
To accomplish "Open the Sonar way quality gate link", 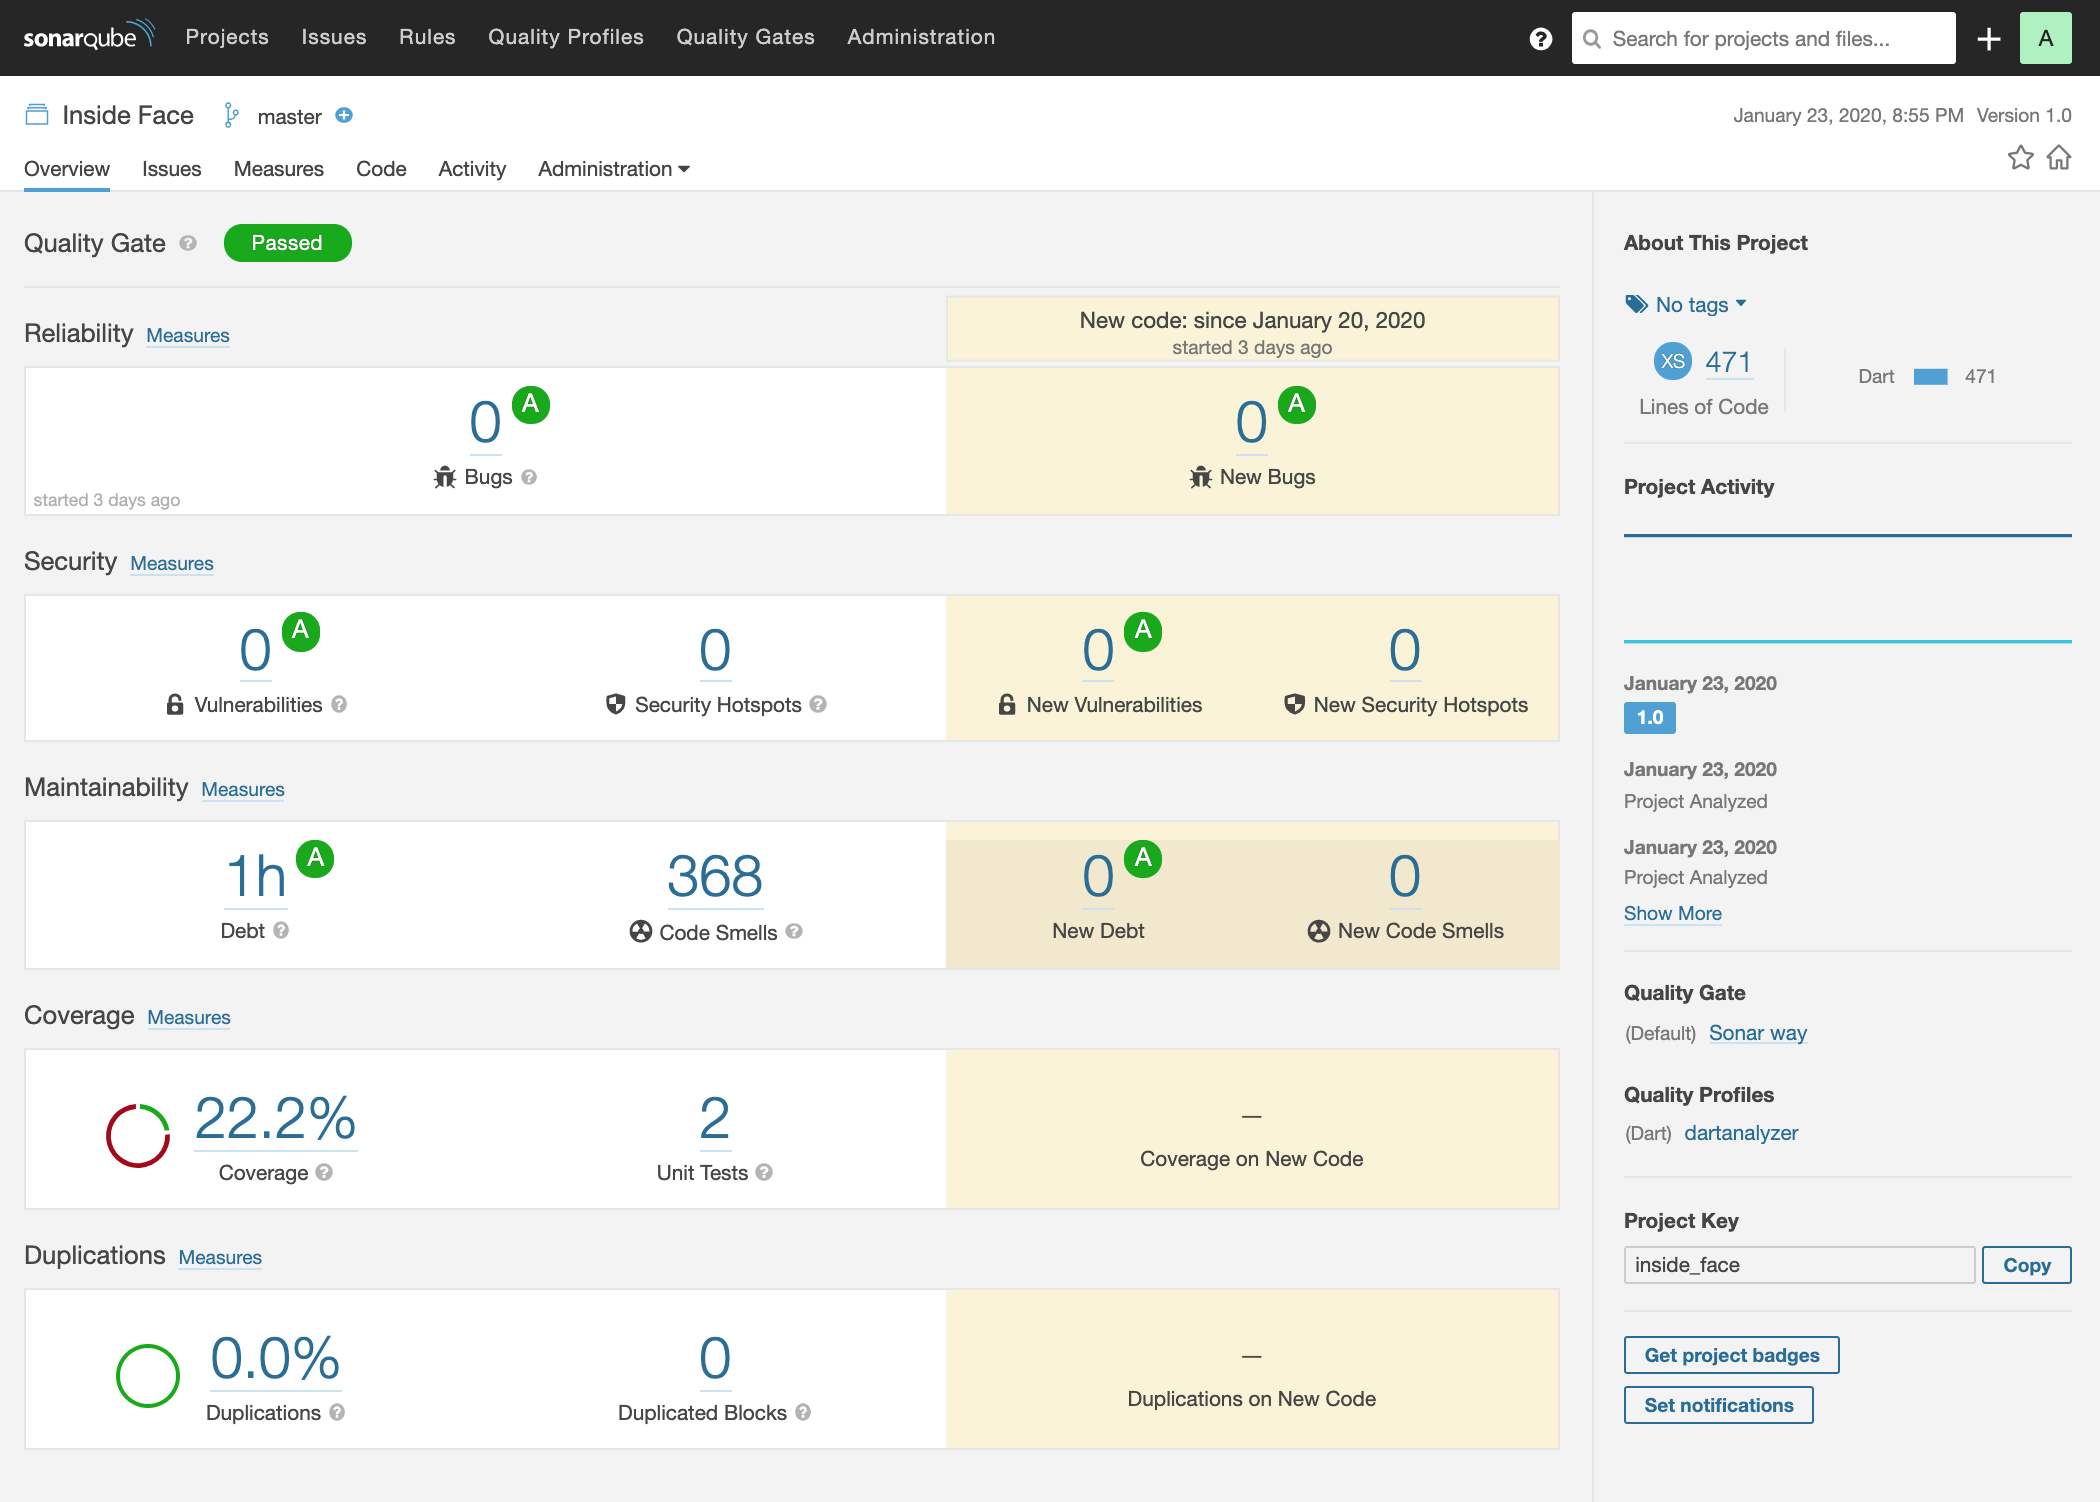I will 1757,1033.
